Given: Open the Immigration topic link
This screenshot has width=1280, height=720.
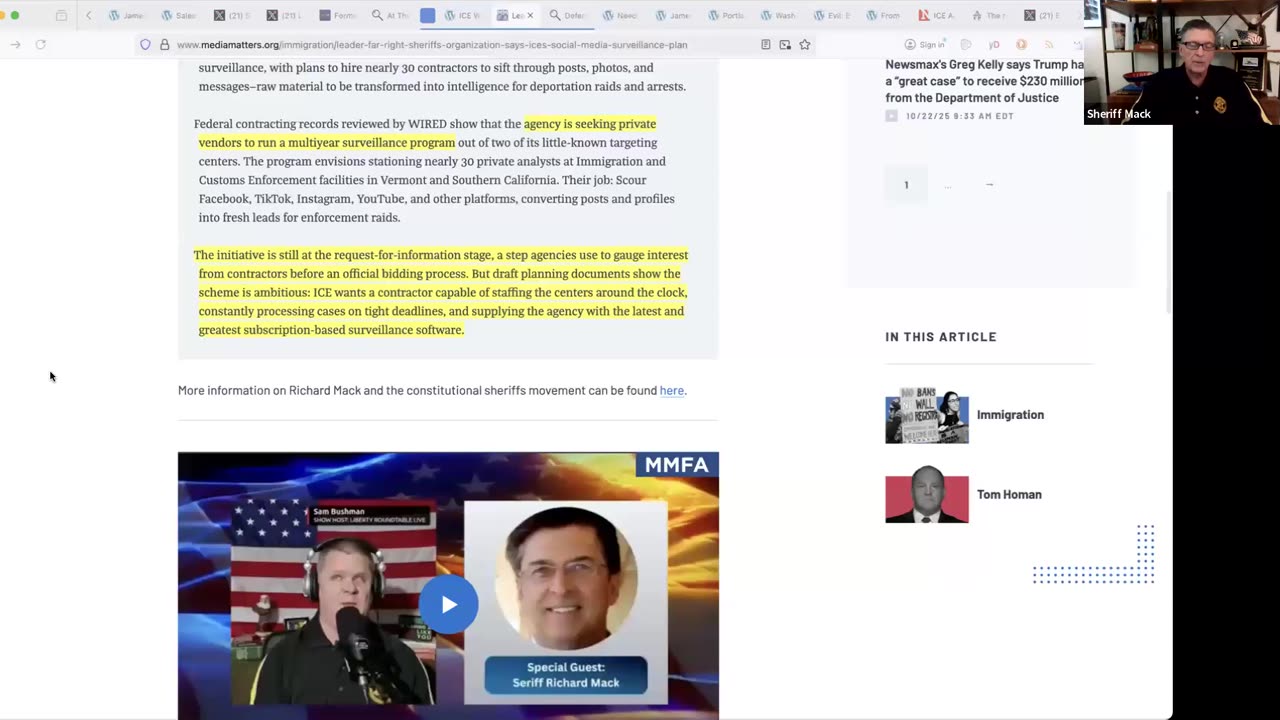Looking at the screenshot, I should tap(1010, 415).
